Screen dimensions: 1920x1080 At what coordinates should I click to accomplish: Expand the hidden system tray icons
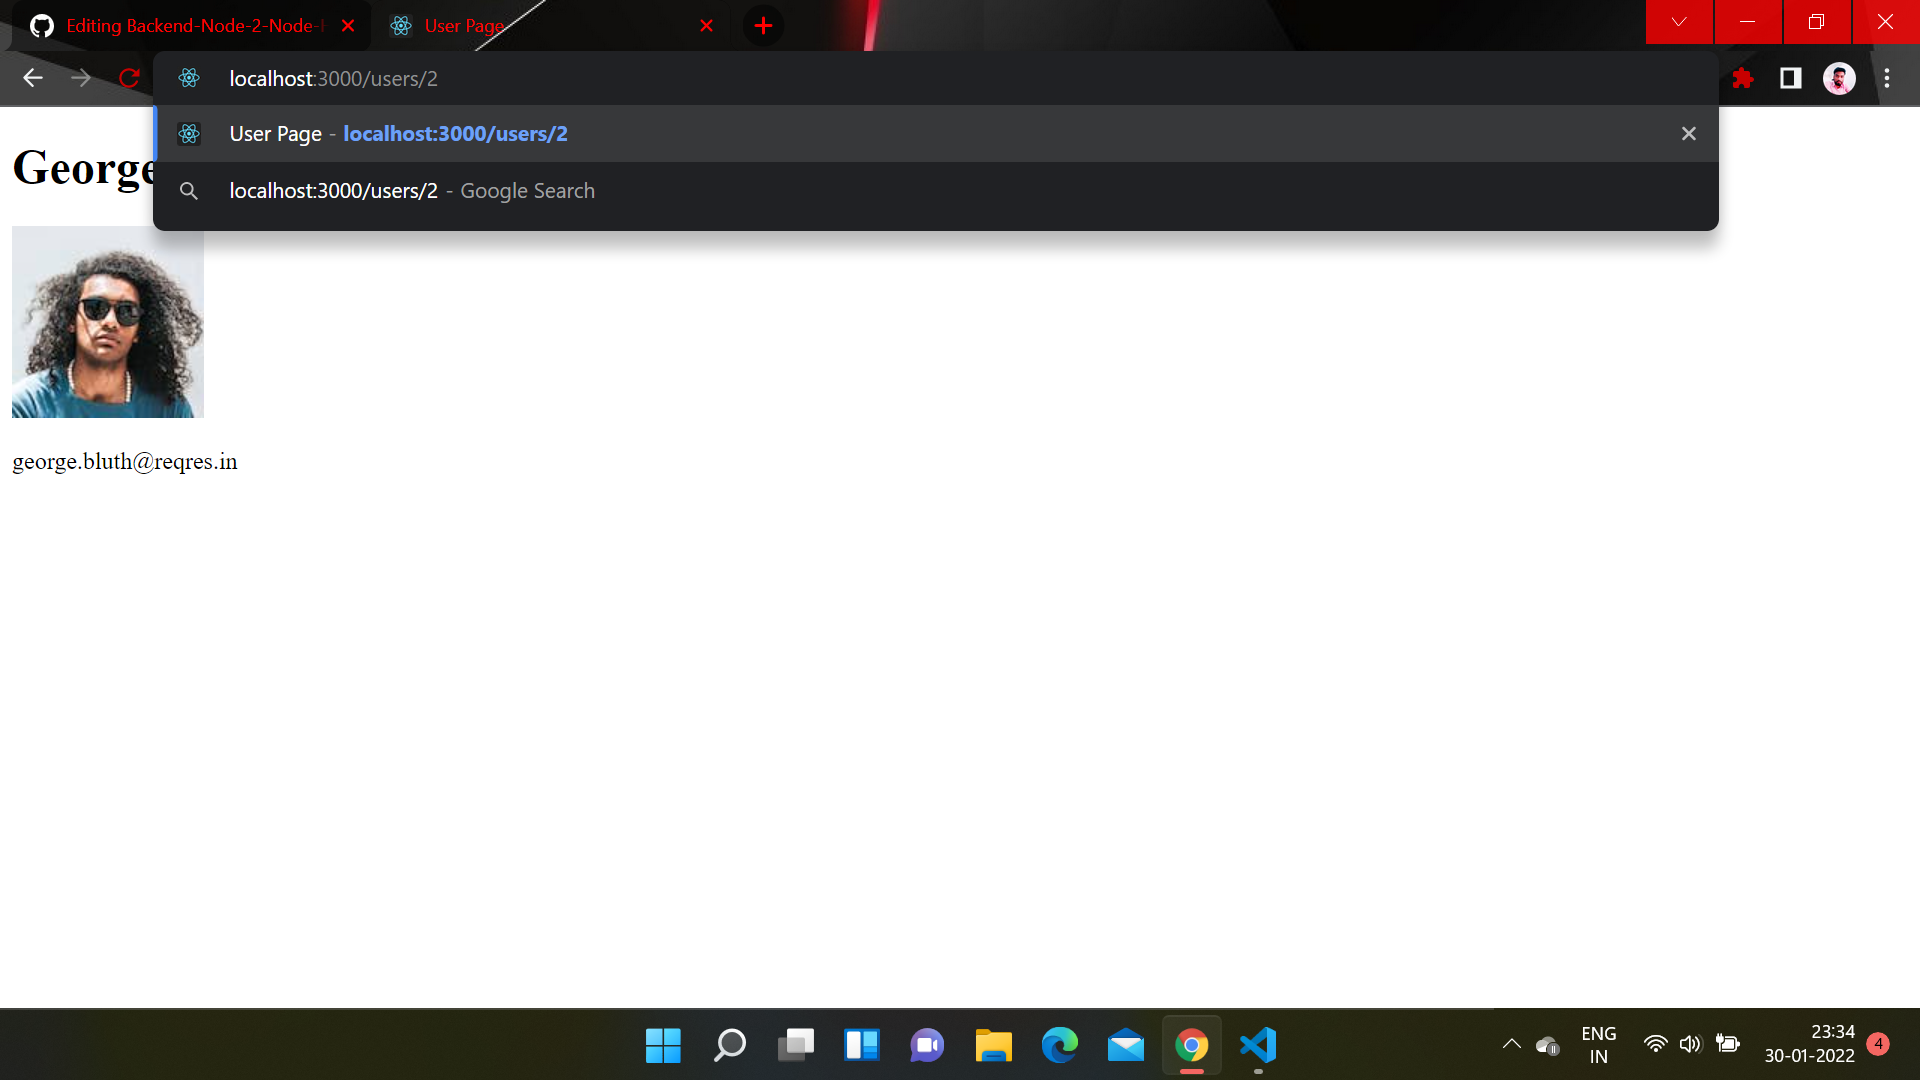point(1512,1044)
